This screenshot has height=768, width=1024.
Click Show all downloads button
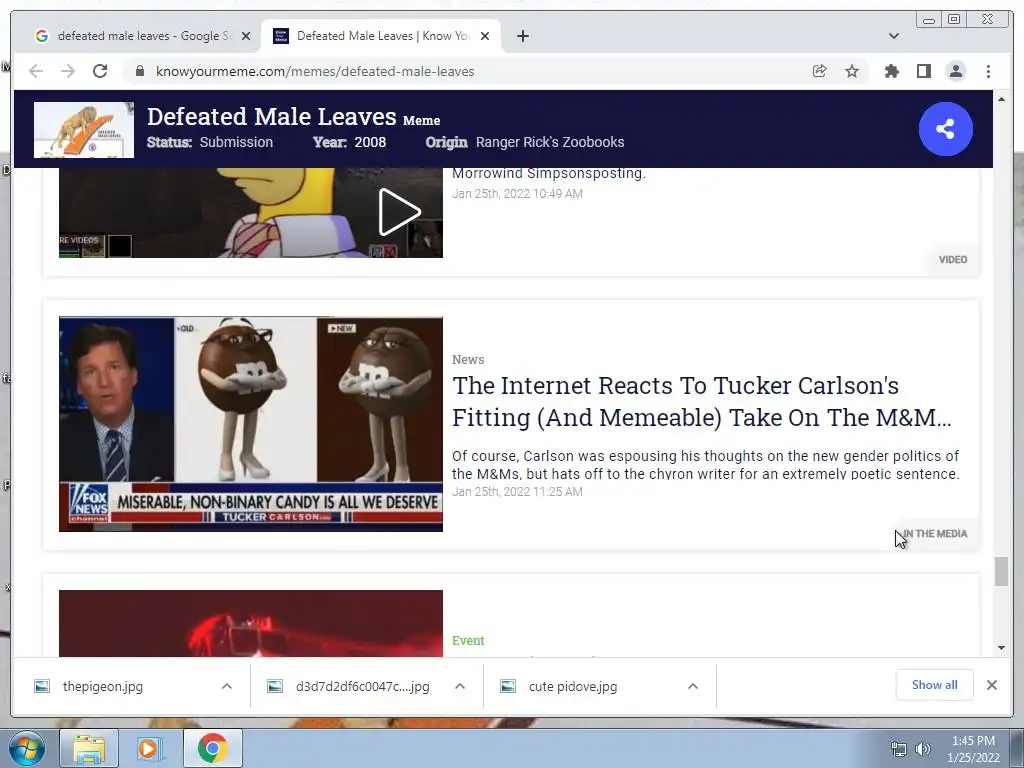pos(935,684)
